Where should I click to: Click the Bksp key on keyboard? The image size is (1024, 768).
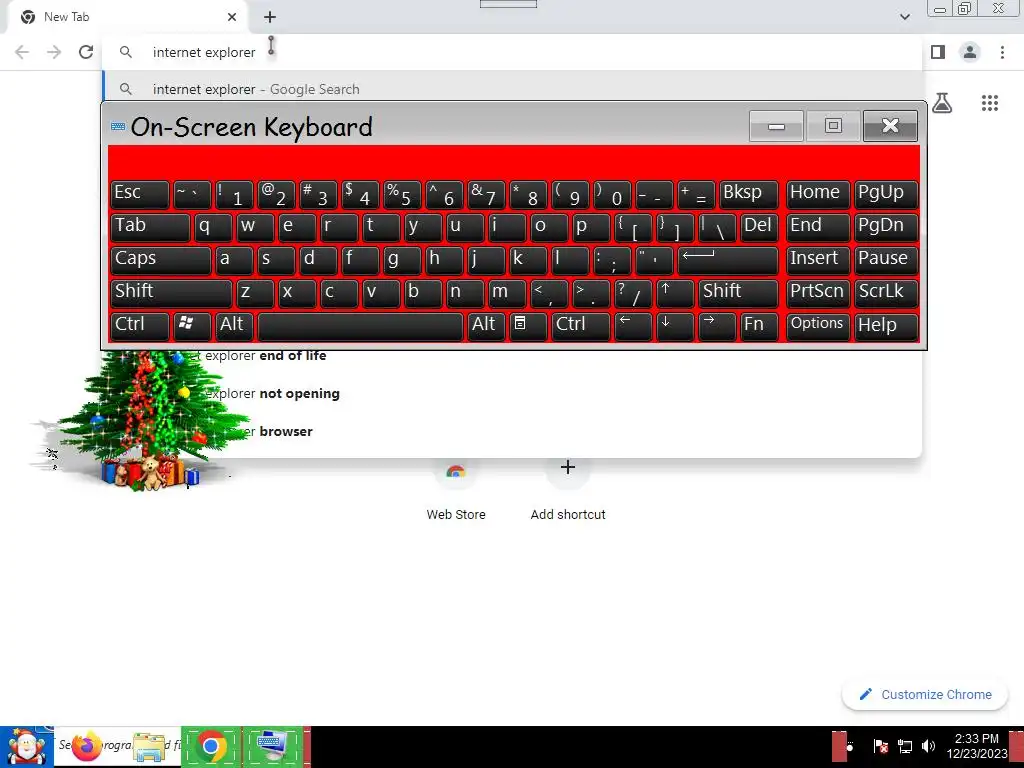click(x=749, y=195)
